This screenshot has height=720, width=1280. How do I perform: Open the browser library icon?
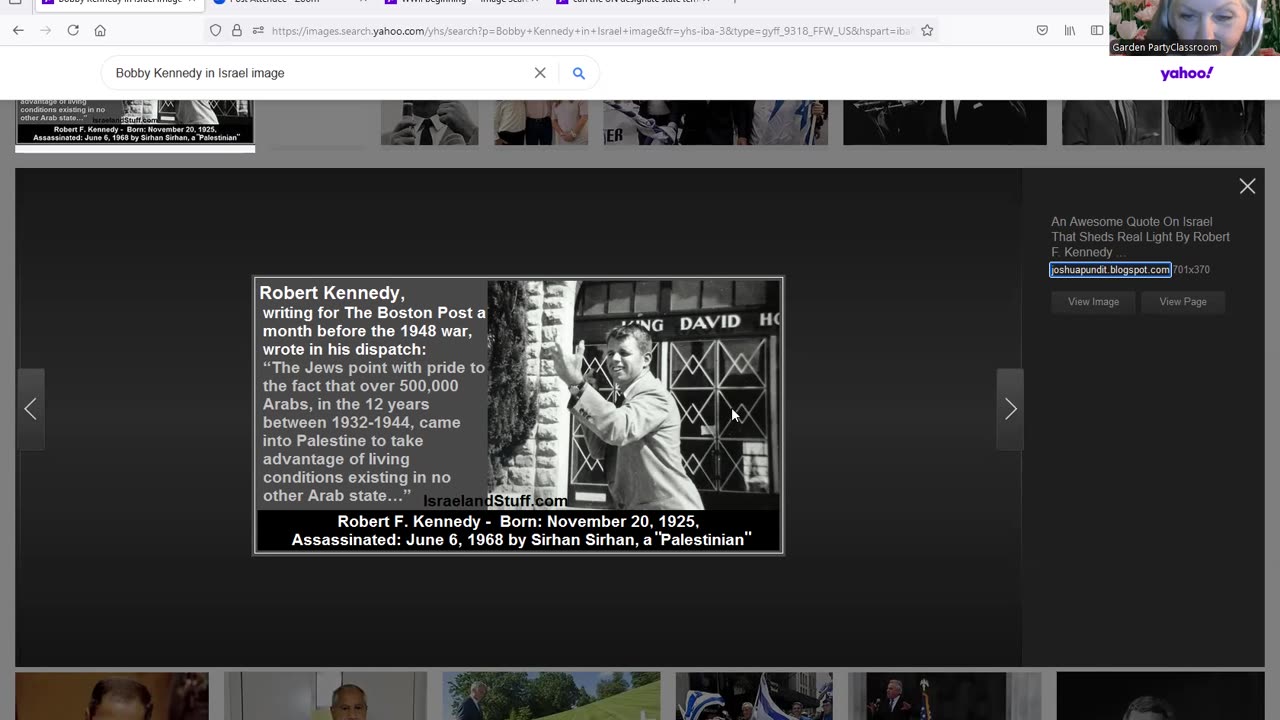click(1070, 31)
